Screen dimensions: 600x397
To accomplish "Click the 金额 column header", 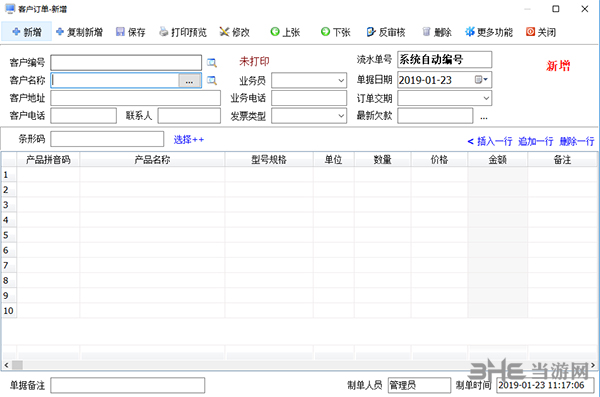I will pyautogui.click(x=497, y=160).
